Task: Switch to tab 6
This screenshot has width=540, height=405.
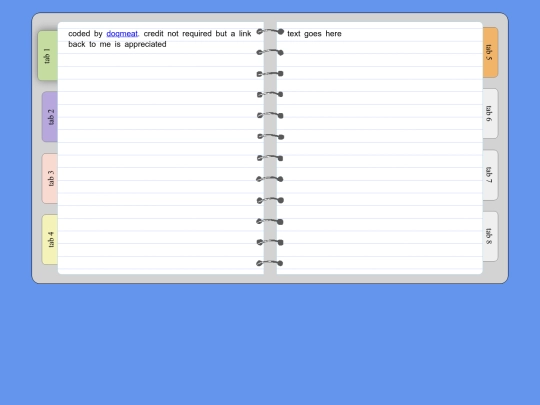Action: 490,114
